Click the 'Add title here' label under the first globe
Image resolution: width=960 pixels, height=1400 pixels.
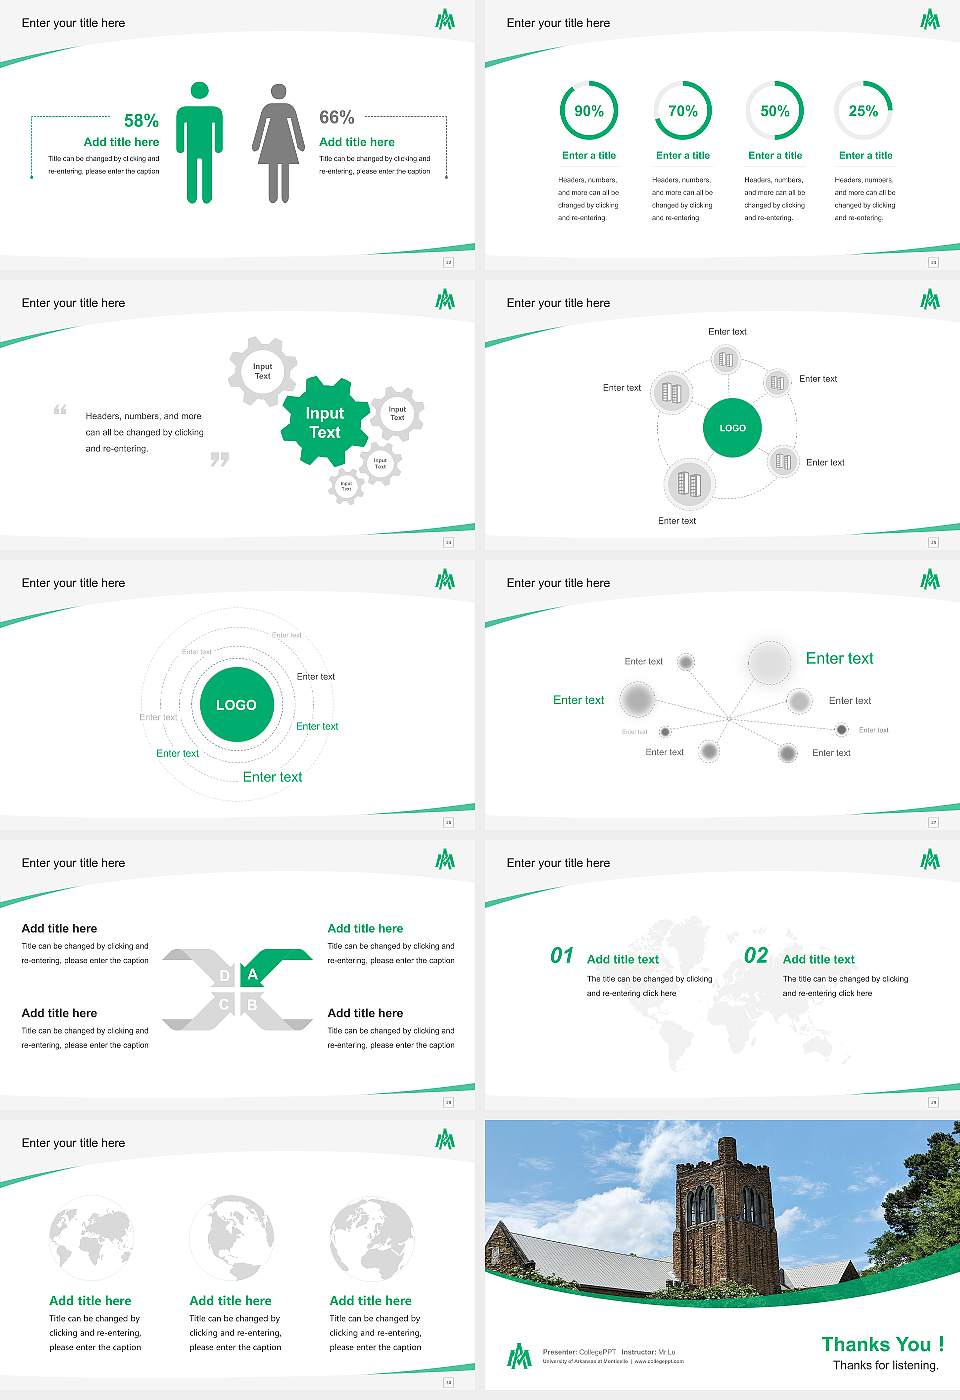[x=90, y=1301]
